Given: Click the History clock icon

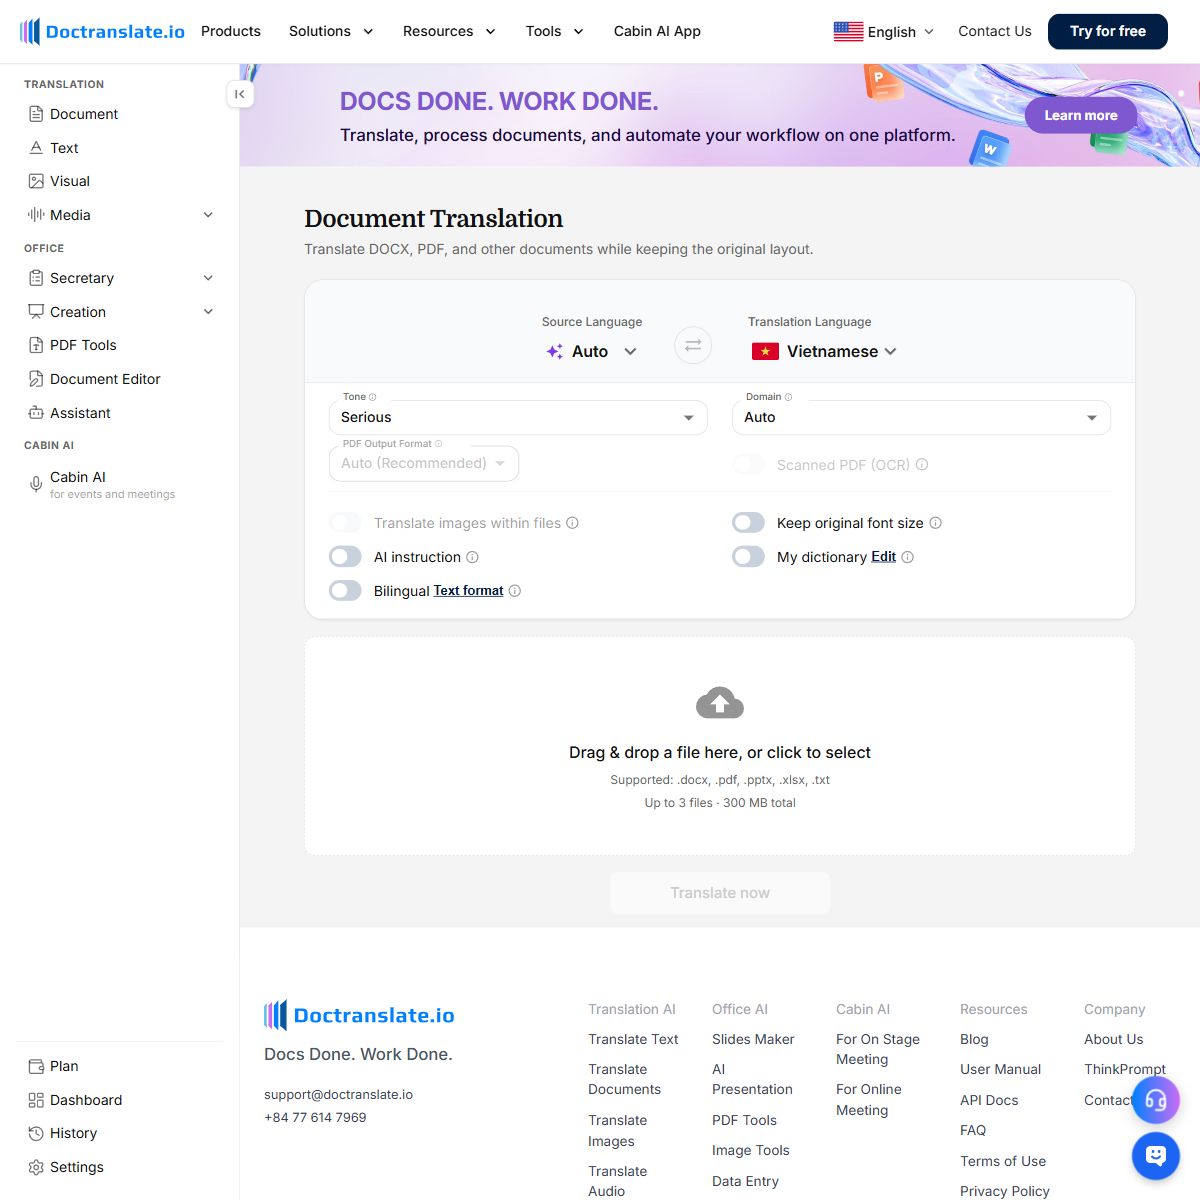Looking at the screenshot, I should [36, 1133].
